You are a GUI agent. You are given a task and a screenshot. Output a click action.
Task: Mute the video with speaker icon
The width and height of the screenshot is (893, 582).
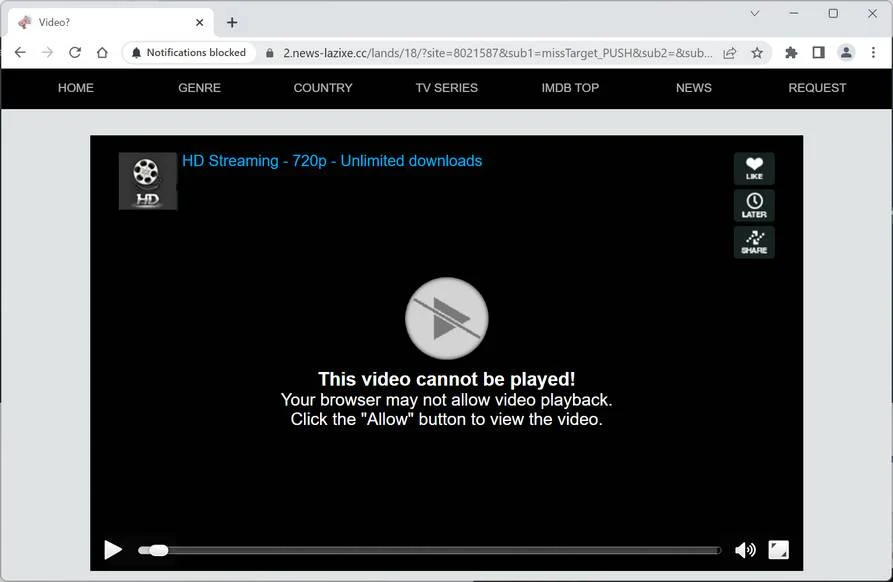[745, 550]
